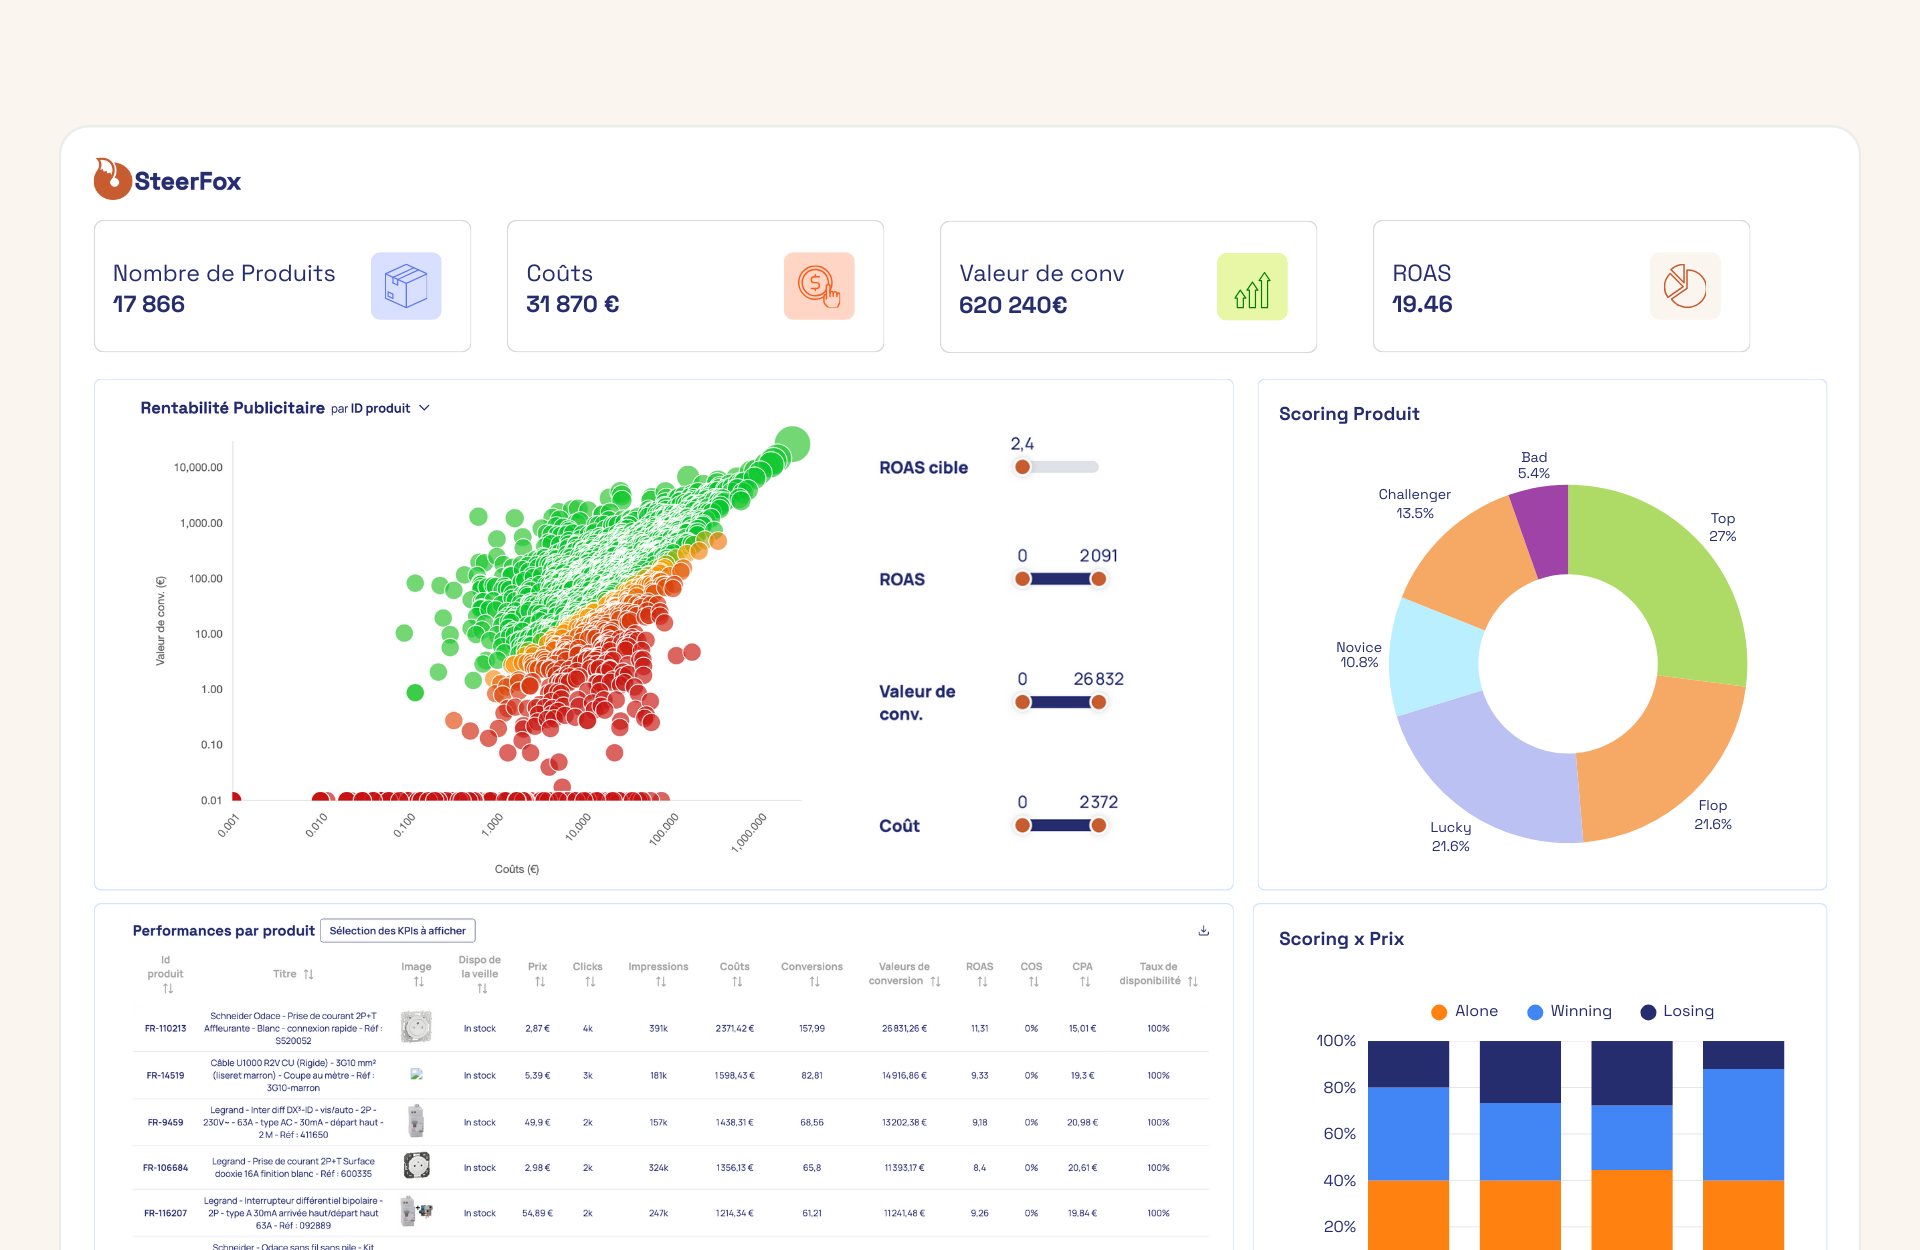The image size is (1920, 1250).
Task: Click the Coût slider's right handle
Action: point(1098,825)
